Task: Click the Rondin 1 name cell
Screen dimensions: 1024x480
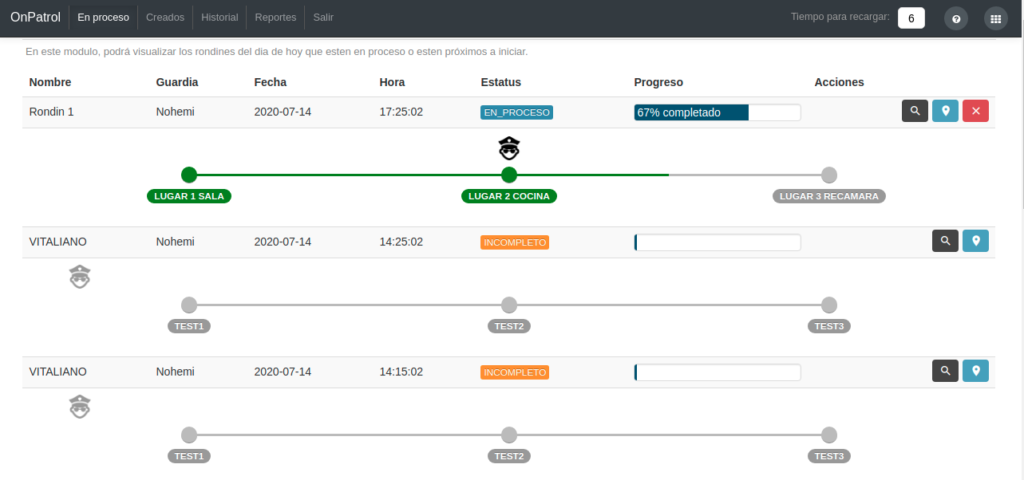Action: click(52, 112)
